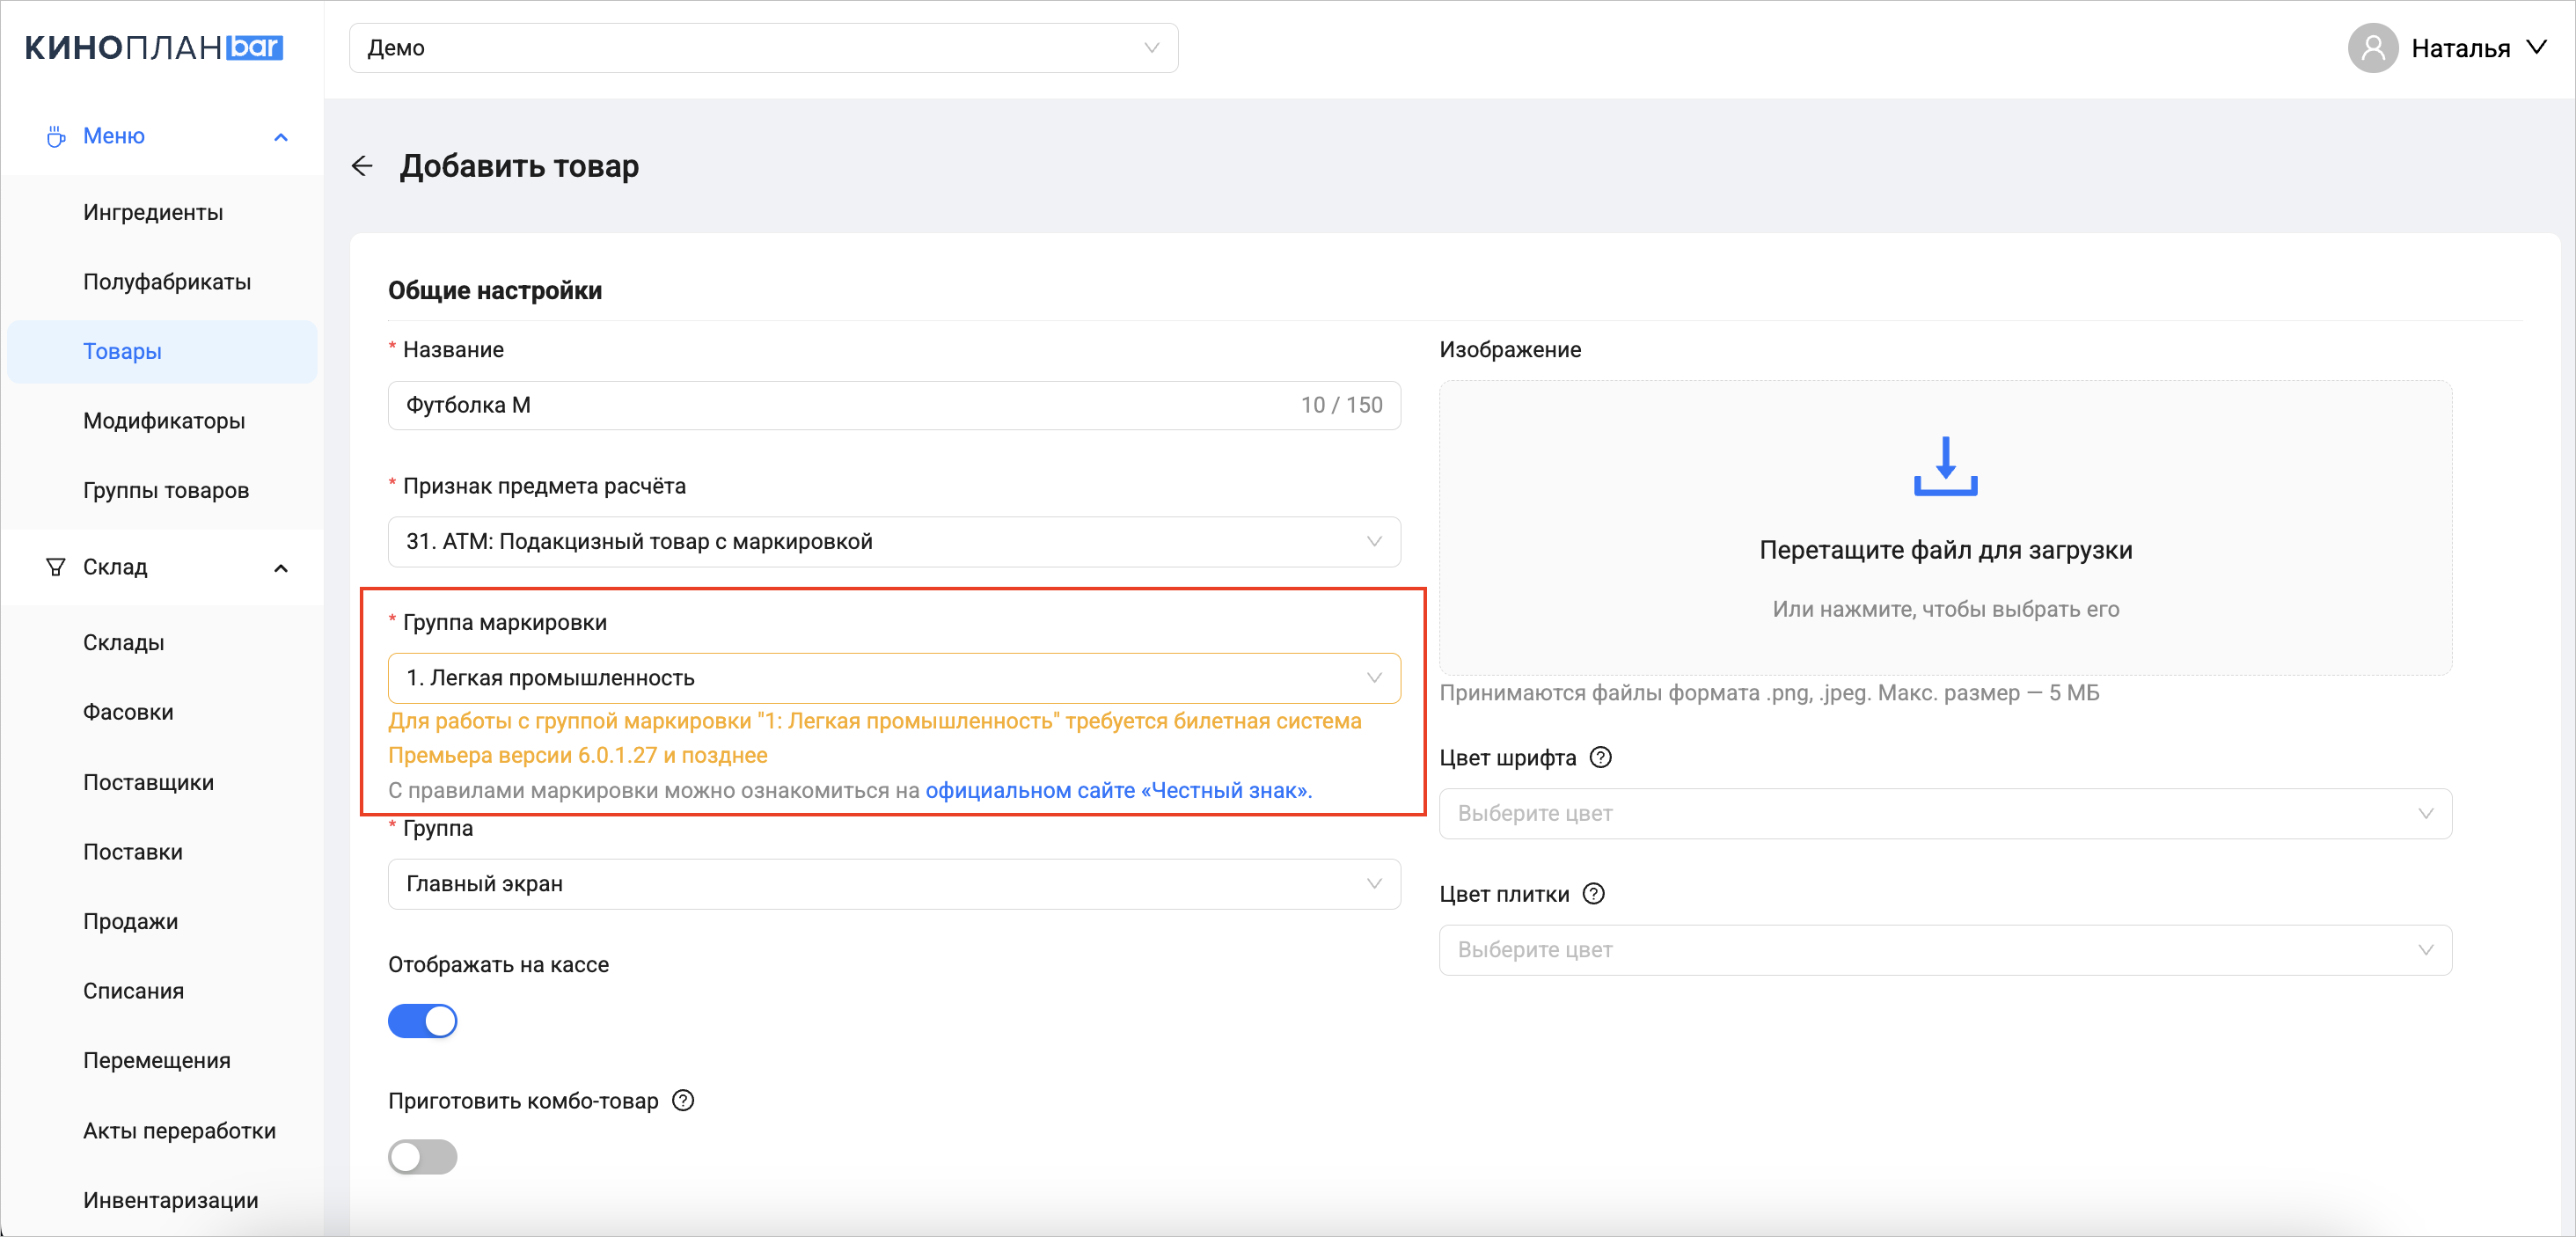Collapse the Меню sidebar section
This screenshot has width=2576, height=1237.
click(x=281, y=137)
